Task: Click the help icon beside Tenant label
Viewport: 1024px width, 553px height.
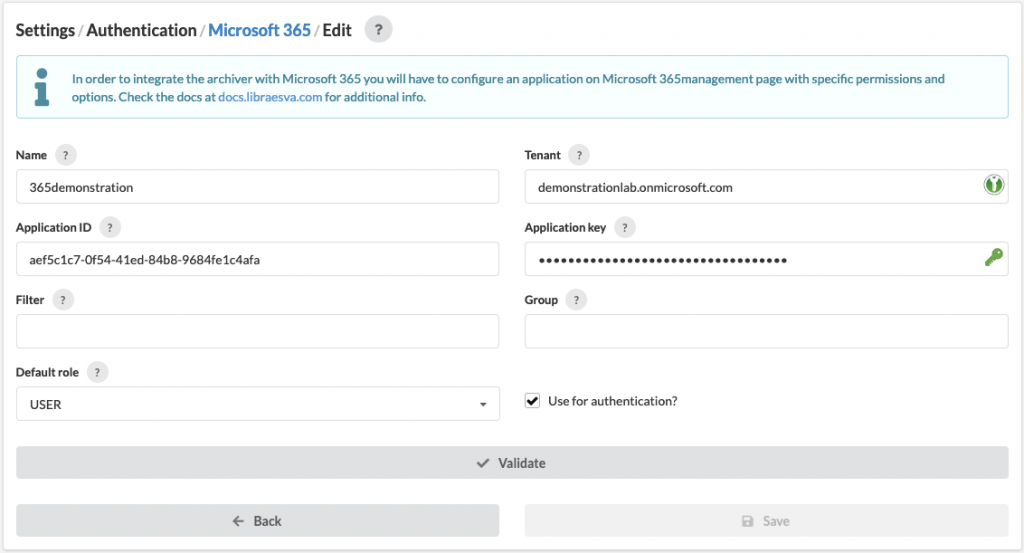Action: pyautogui.click(x=579, y=155)
